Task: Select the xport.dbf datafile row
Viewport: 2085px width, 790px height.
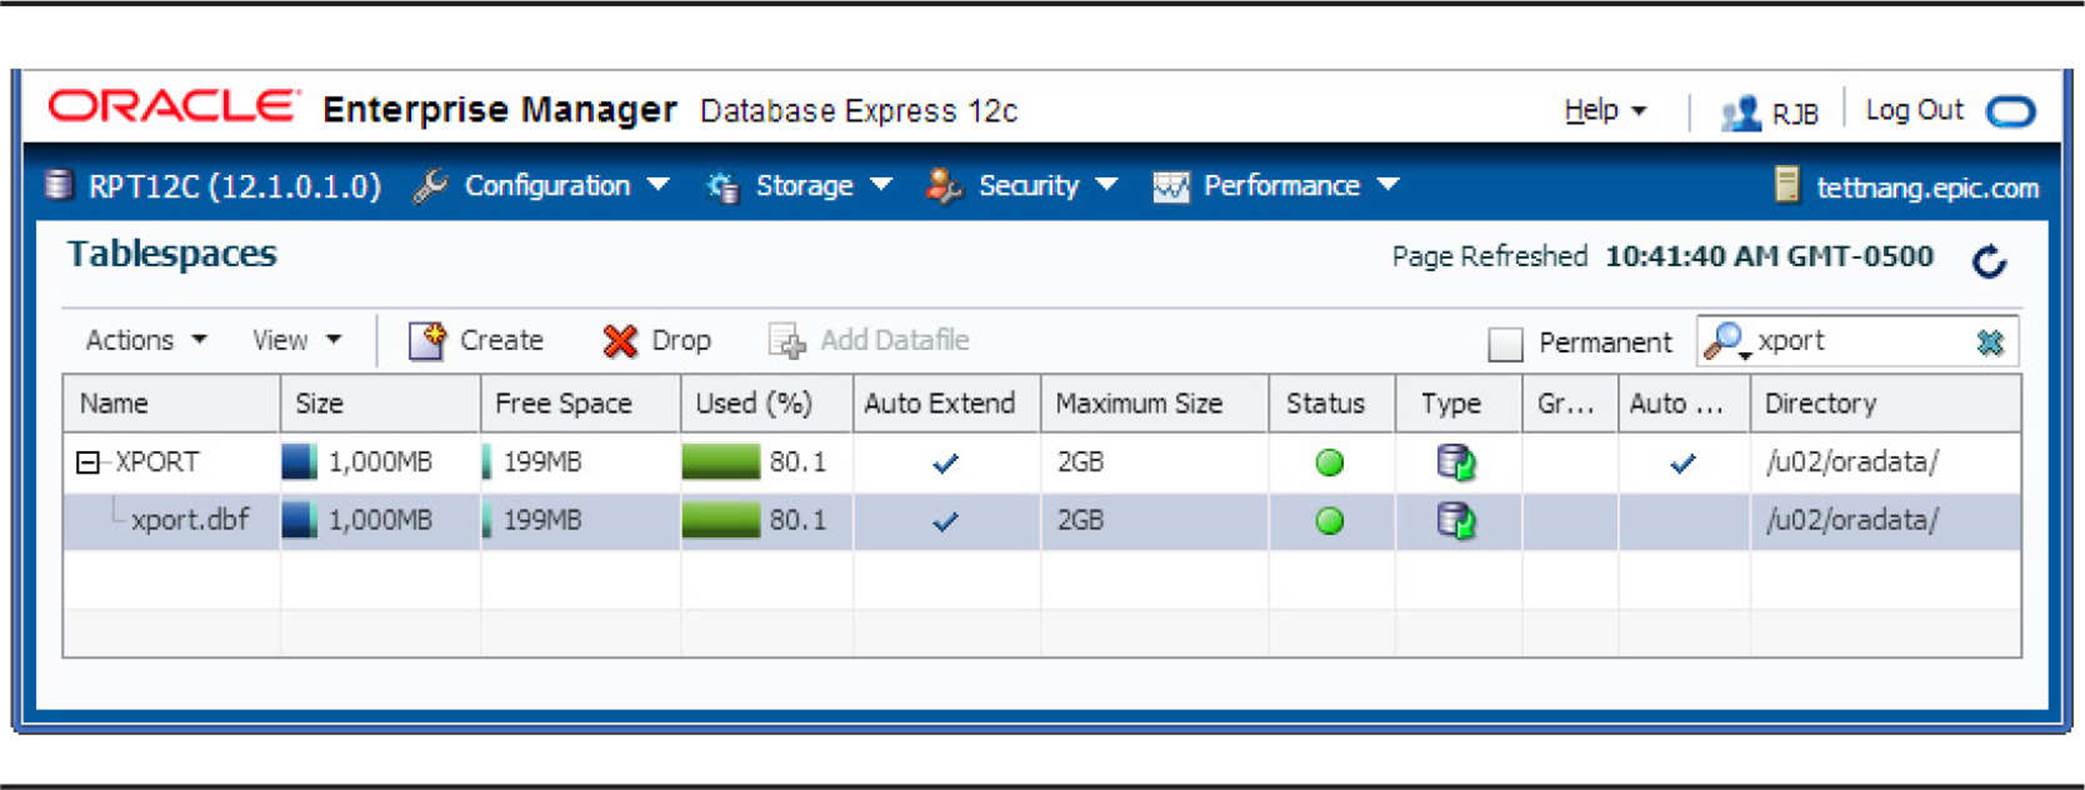Action: click(1041, 521)
